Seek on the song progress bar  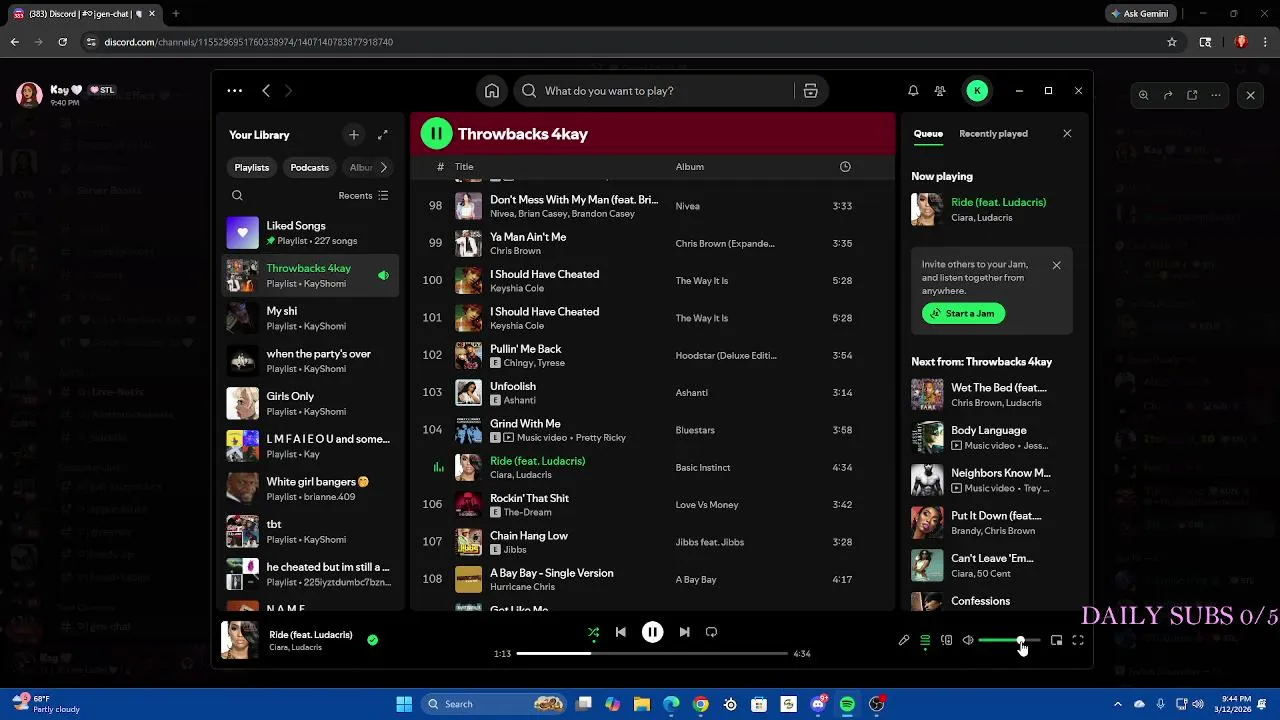(x=652, y=654)
